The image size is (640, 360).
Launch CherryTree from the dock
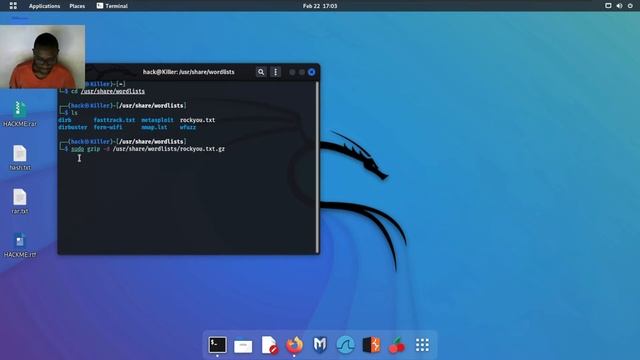coord(397,345)
